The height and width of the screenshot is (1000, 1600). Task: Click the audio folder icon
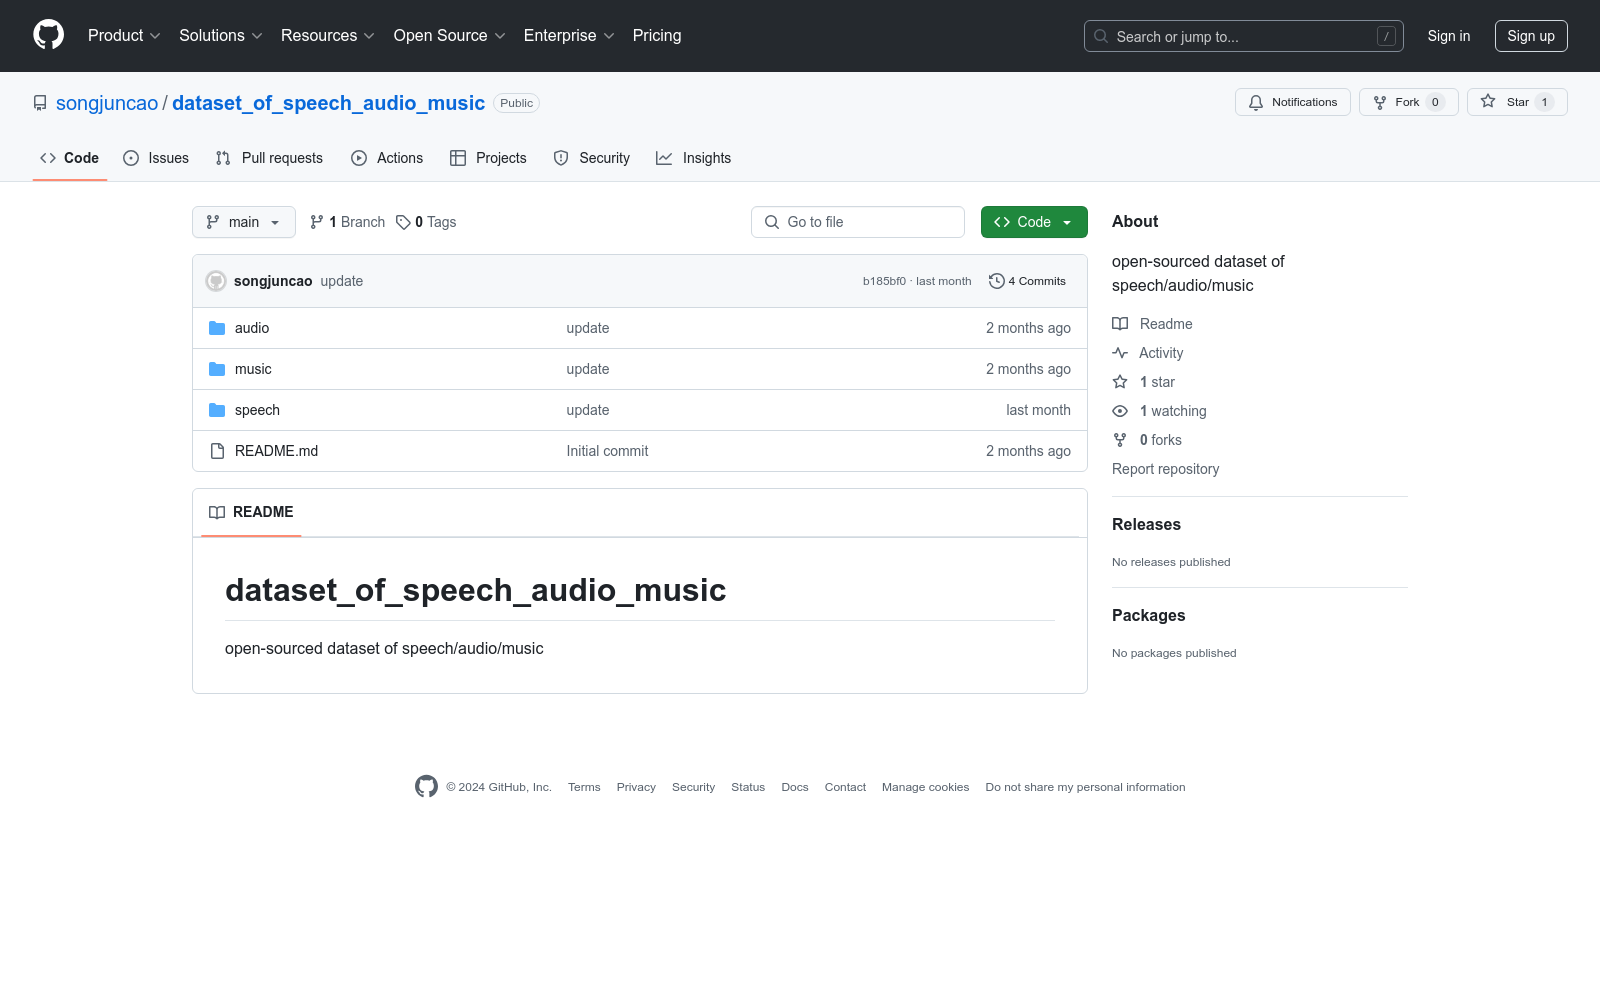pos(217,328)
